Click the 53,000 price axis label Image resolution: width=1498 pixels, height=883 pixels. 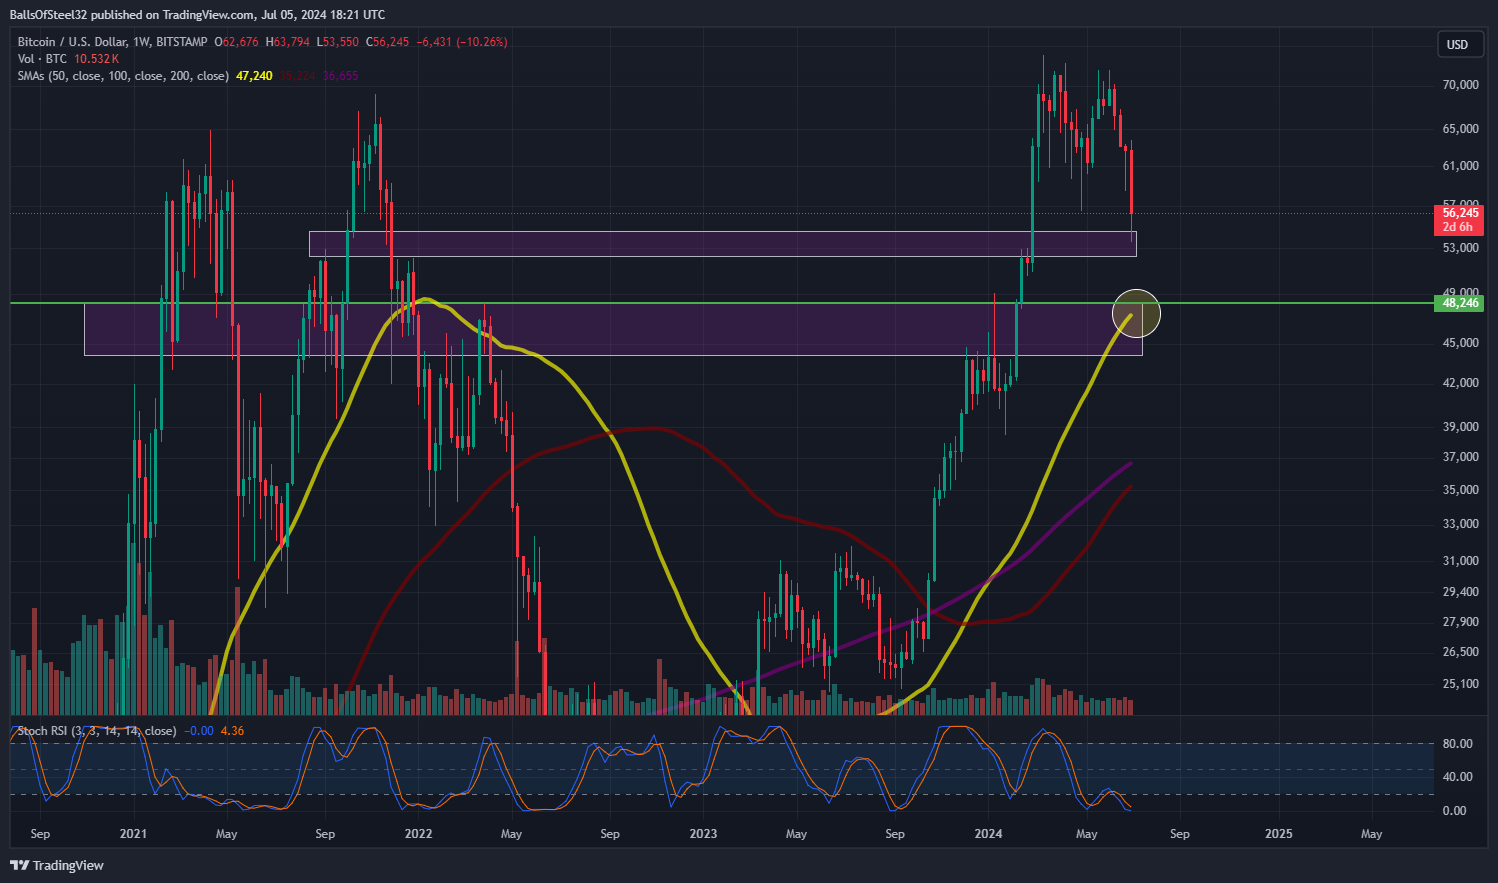point(1460,248)
